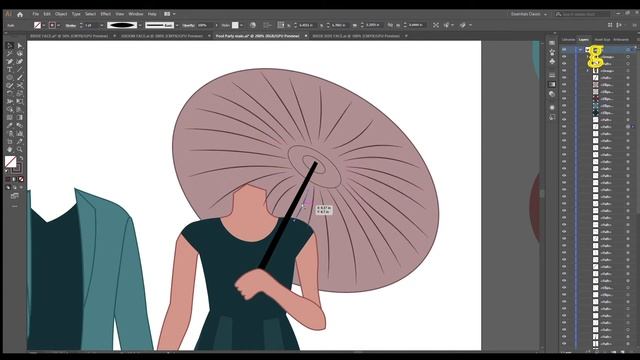This screenshot has height=360, width=640.
Task: Click the Swap Fill and Stroke arrow
Action: point(21,158)
